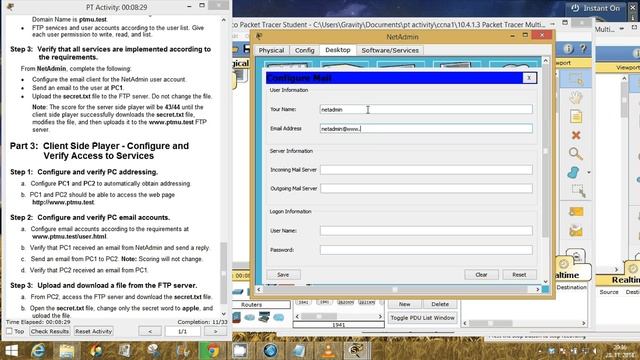Image resolution: width=640 pixels, height=360 pixels.
Task: Open Packet Tracer taskbar icon
Action: click(x=357, y=351)
